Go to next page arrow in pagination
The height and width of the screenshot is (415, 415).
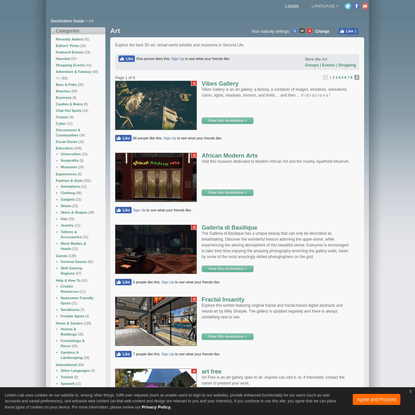357,77
